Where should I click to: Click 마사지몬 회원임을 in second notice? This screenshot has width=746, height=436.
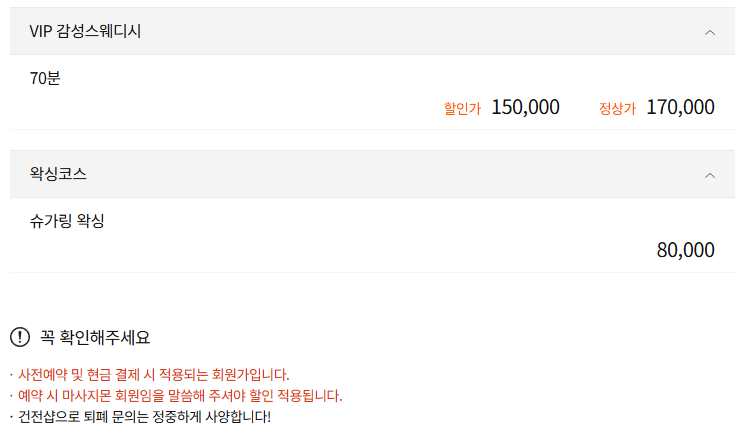(120, 396)
